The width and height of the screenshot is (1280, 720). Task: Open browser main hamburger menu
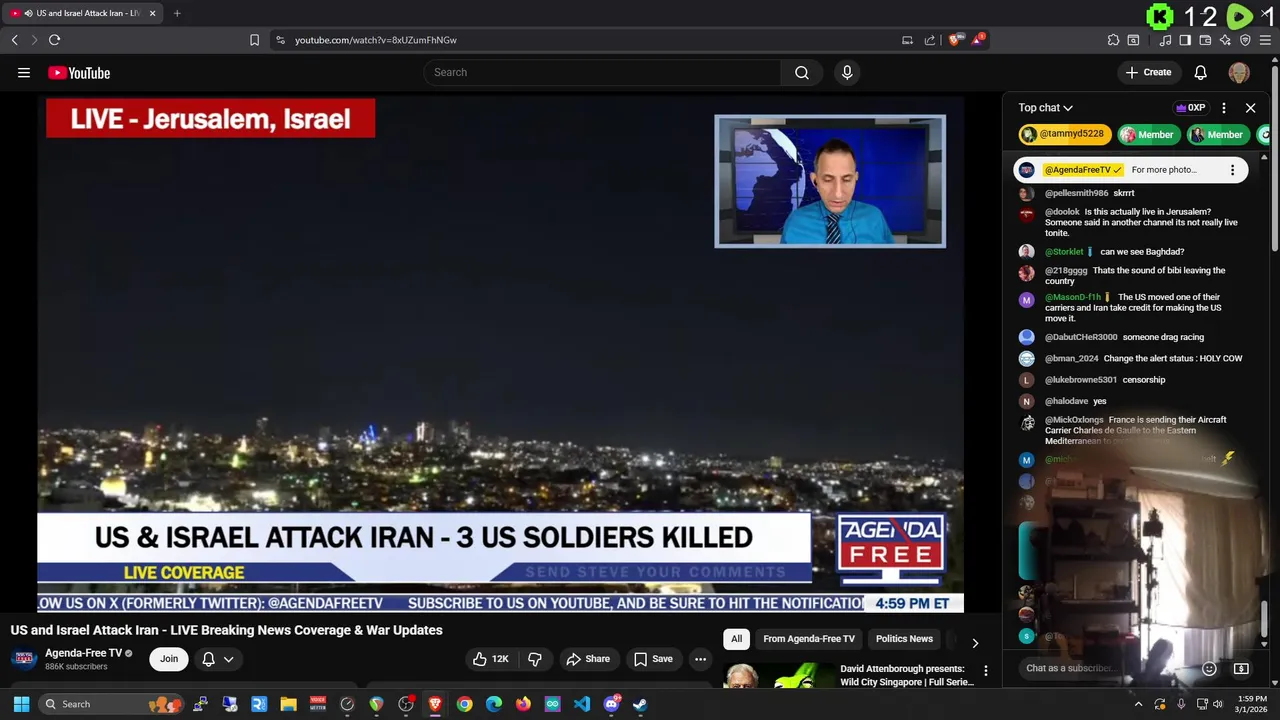tap(1267, 40)
